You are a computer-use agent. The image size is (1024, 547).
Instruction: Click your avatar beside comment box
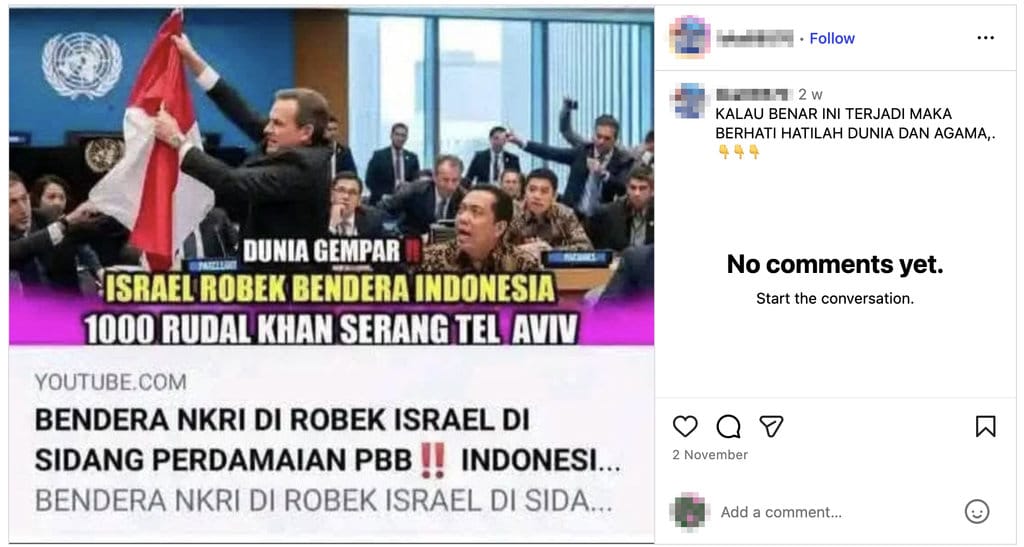(x=690, y=512)
